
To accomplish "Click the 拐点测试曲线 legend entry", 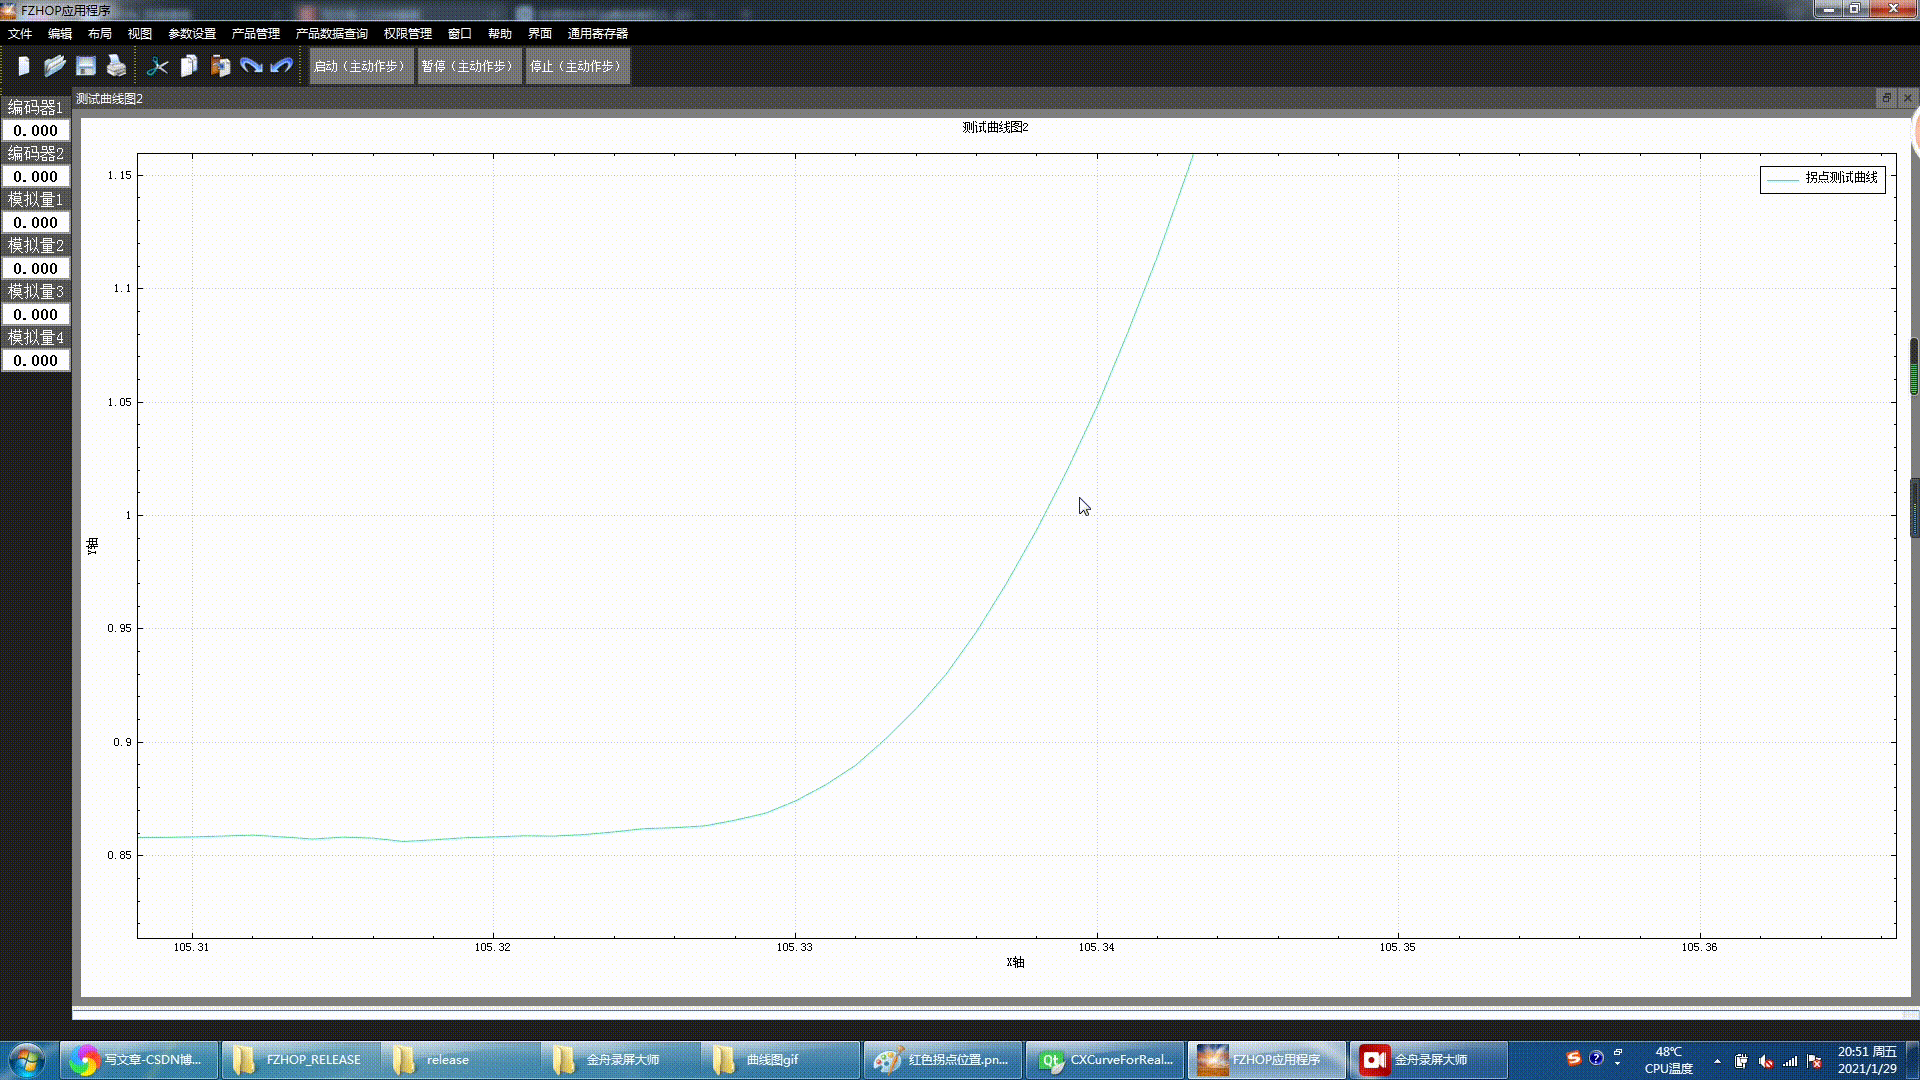I will 1823,178.
